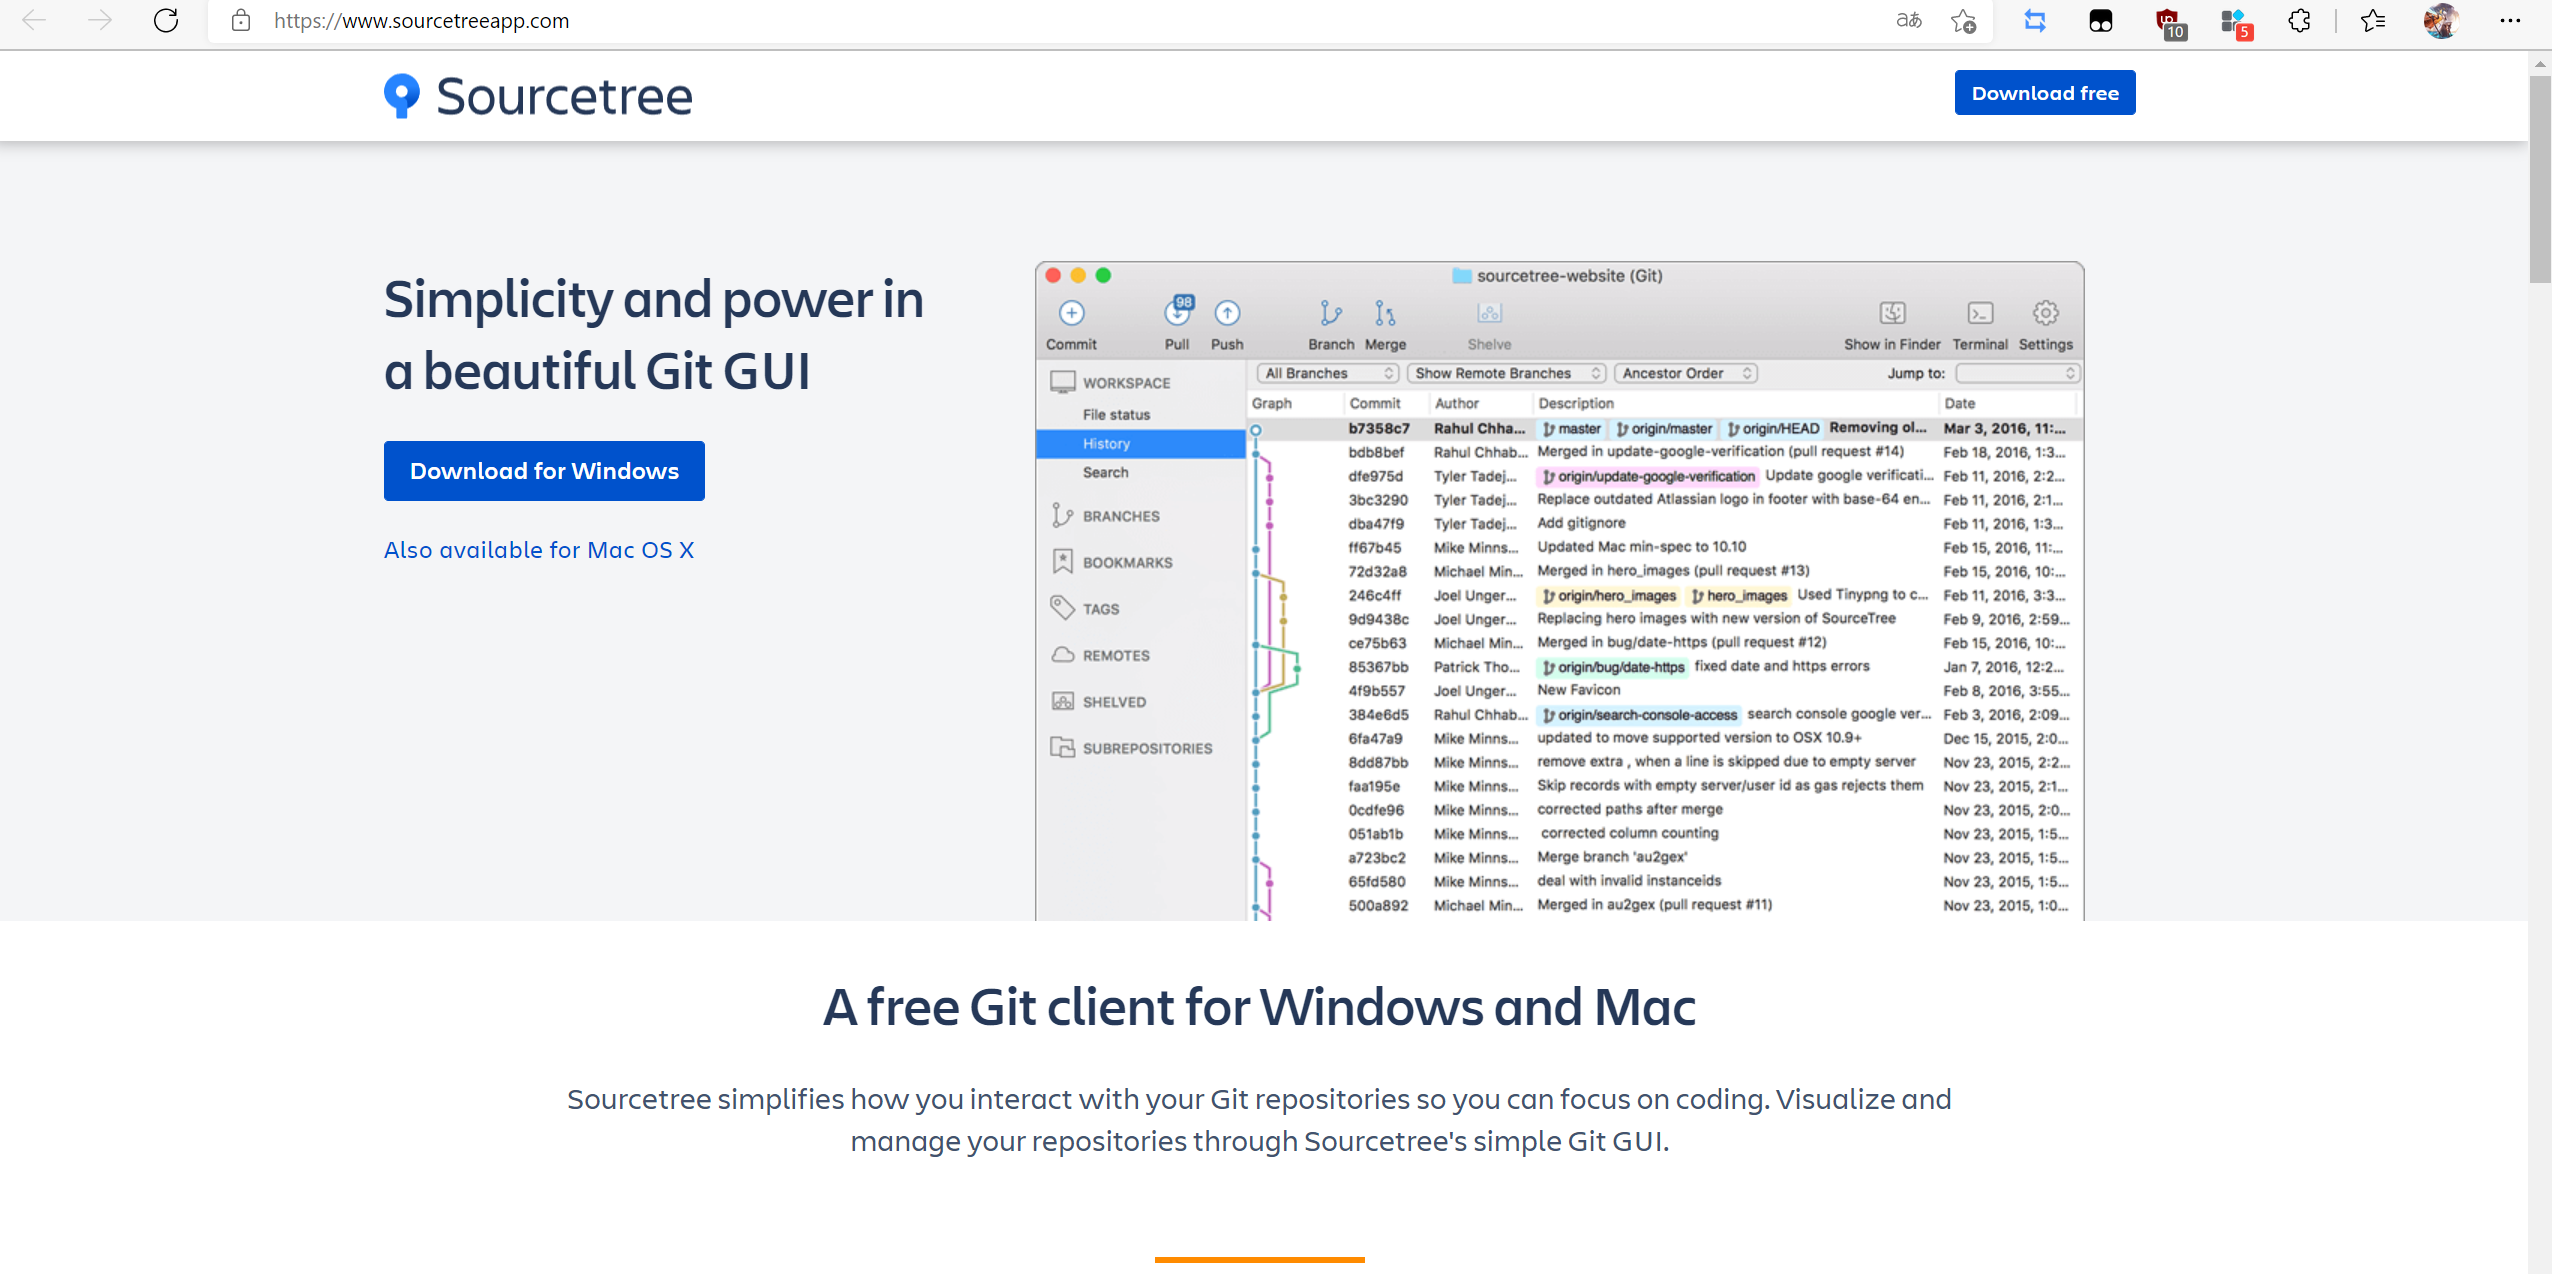The image size is (2552, 1274).
Task: Click the Download for Windows button
Action: [544, 471]
